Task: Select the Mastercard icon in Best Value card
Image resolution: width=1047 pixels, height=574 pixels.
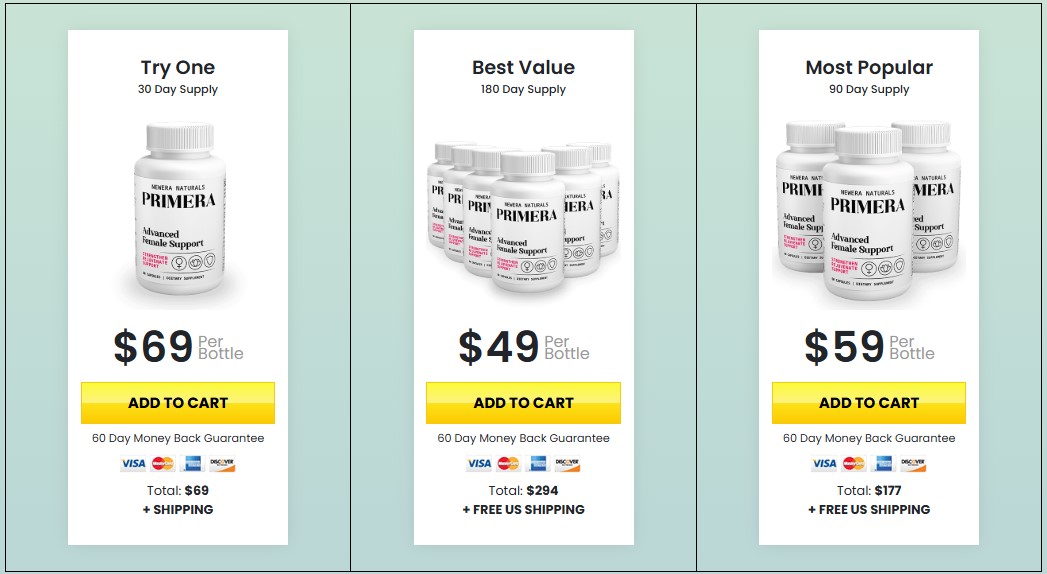Action: (x=508, y=464)
